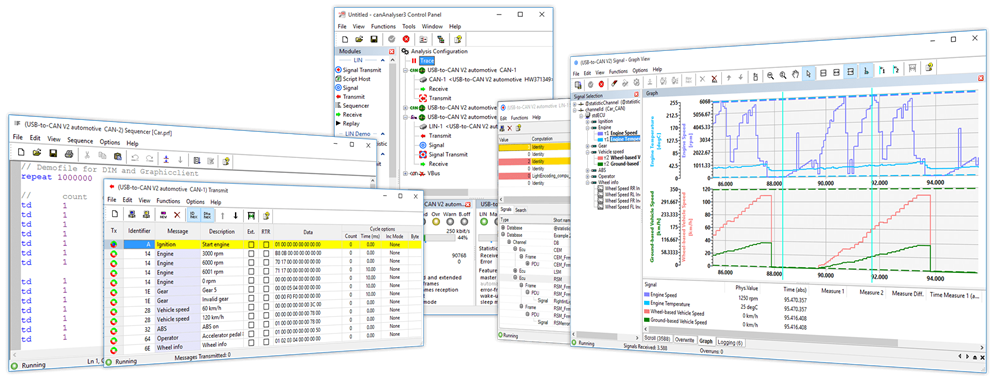
Task: Click Save icon in Control Panel toolbar
Action: [374, 39]
